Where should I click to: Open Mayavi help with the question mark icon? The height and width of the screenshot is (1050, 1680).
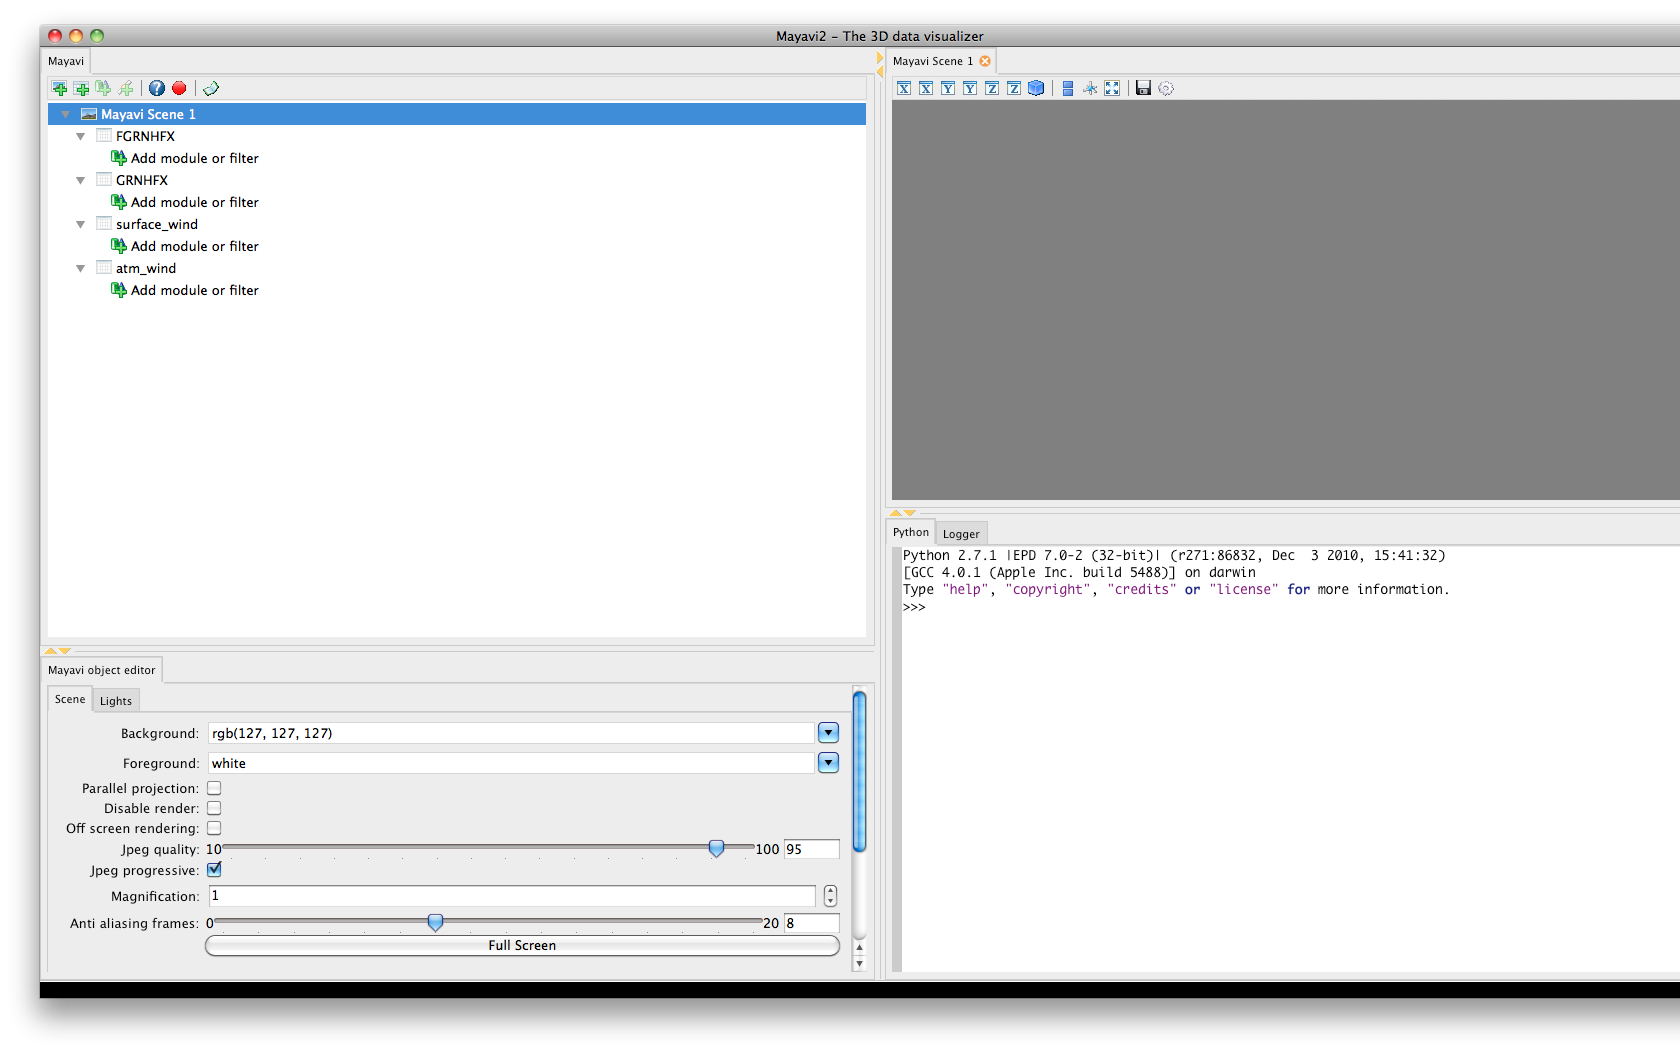(x=157, y=89)
